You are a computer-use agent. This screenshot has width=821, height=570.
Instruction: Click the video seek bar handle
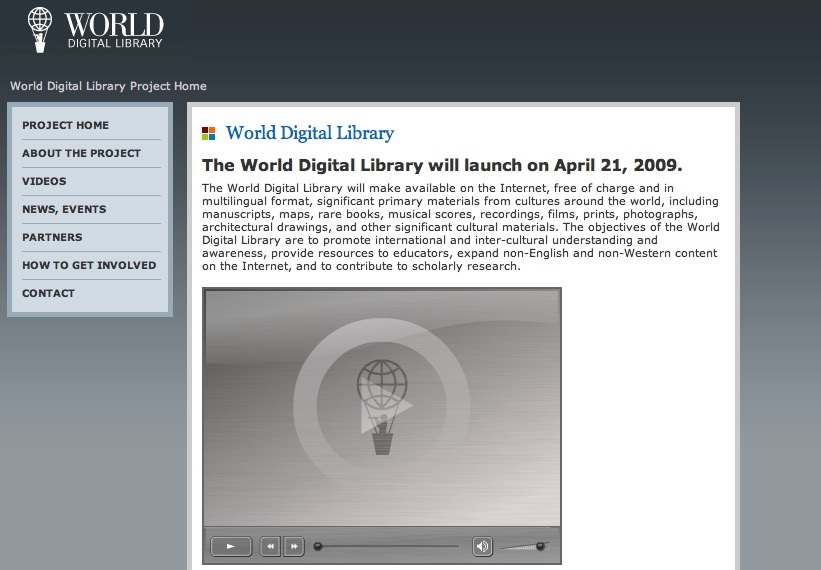[317, 546]
